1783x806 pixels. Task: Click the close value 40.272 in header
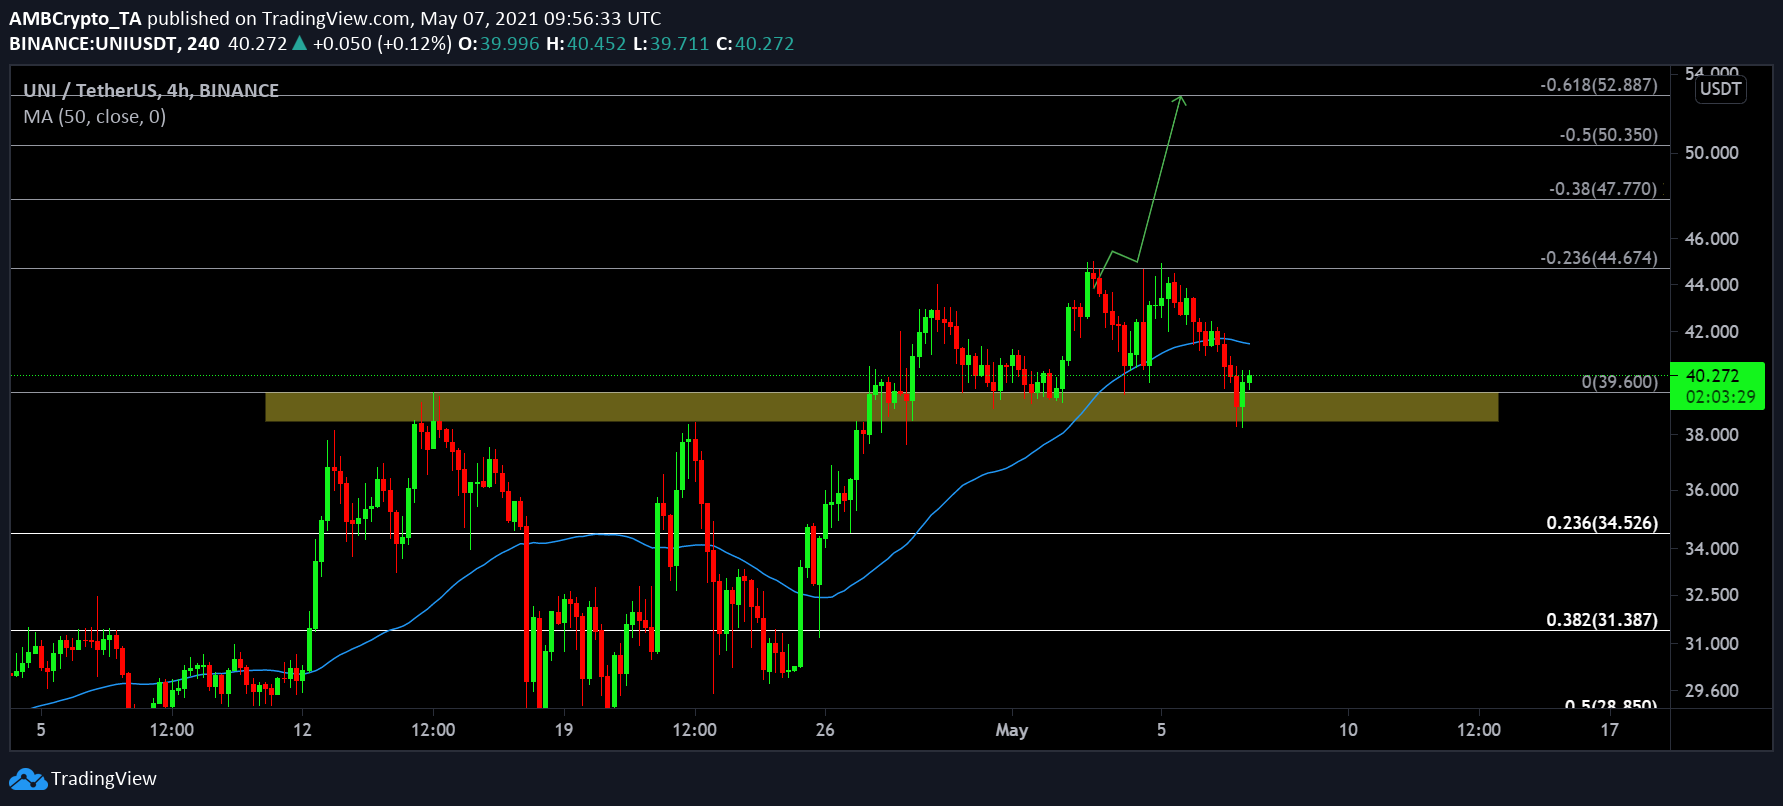764,44
